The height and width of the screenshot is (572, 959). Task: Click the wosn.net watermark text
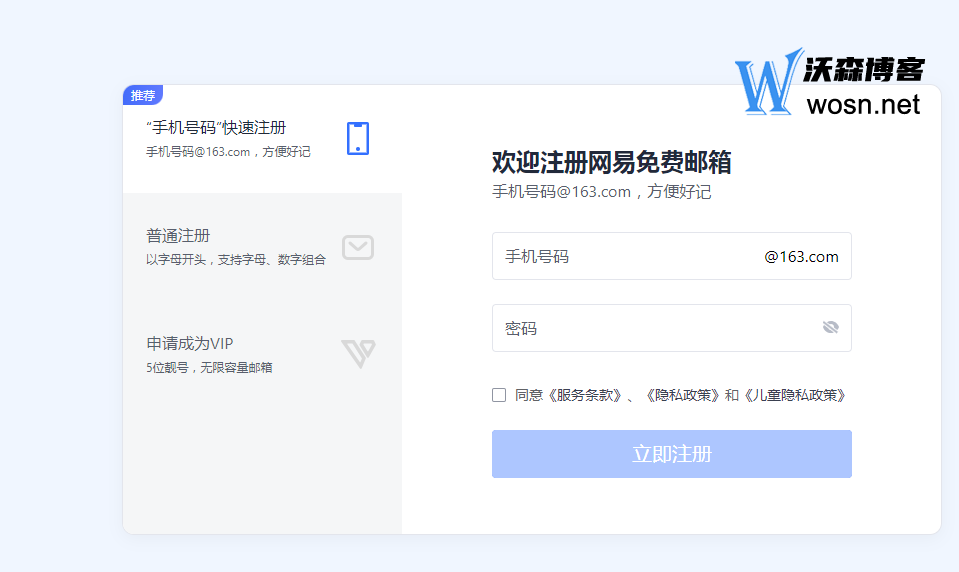tap(863, 104)
